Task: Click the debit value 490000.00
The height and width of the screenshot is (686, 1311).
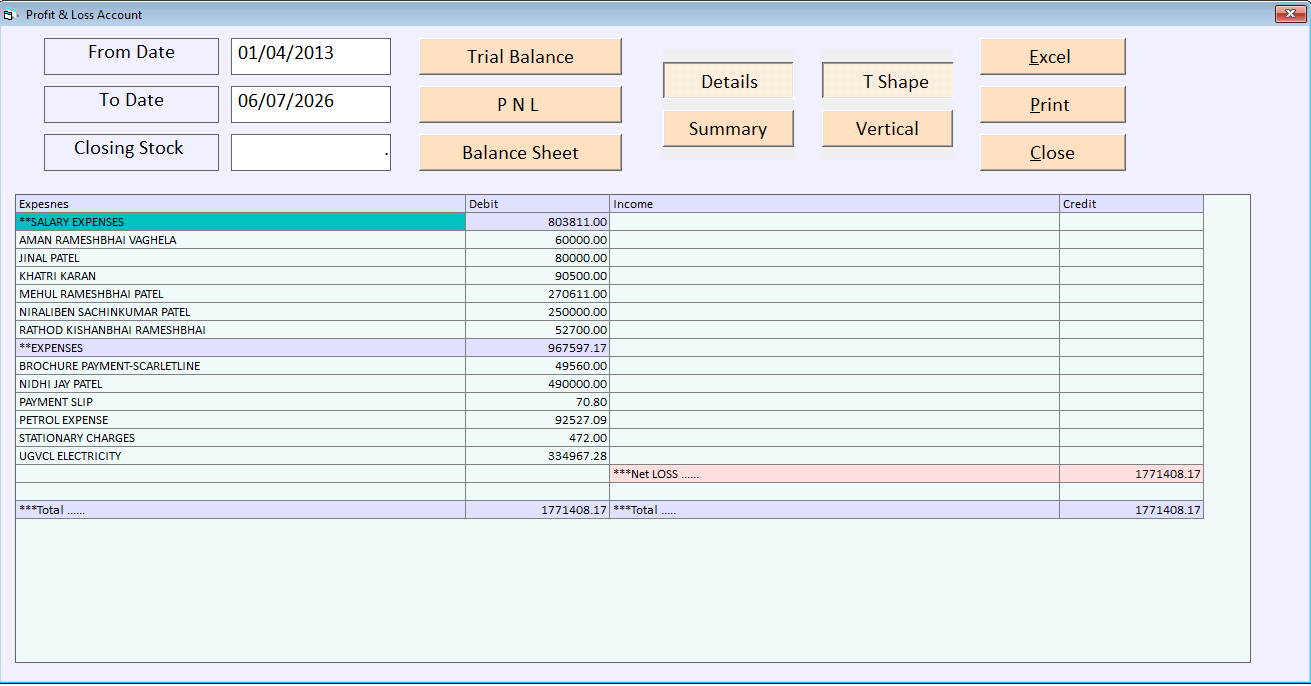Action: tap(538, 384)
